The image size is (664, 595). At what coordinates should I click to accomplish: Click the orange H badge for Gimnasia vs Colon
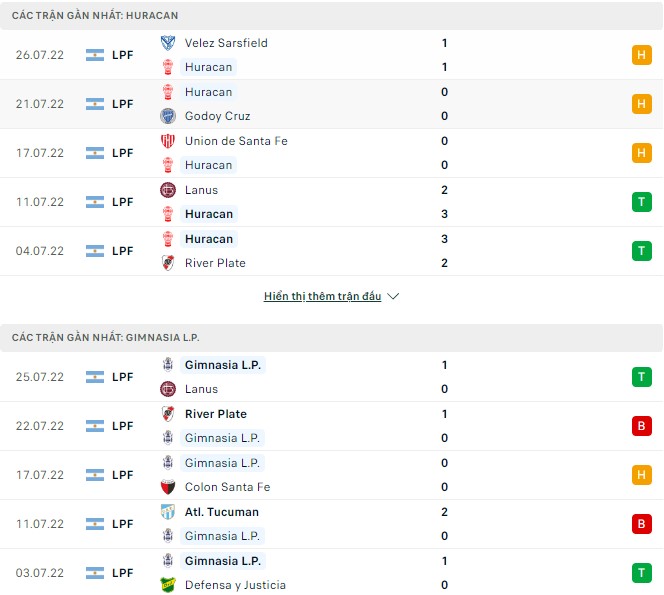click(641, 475)
